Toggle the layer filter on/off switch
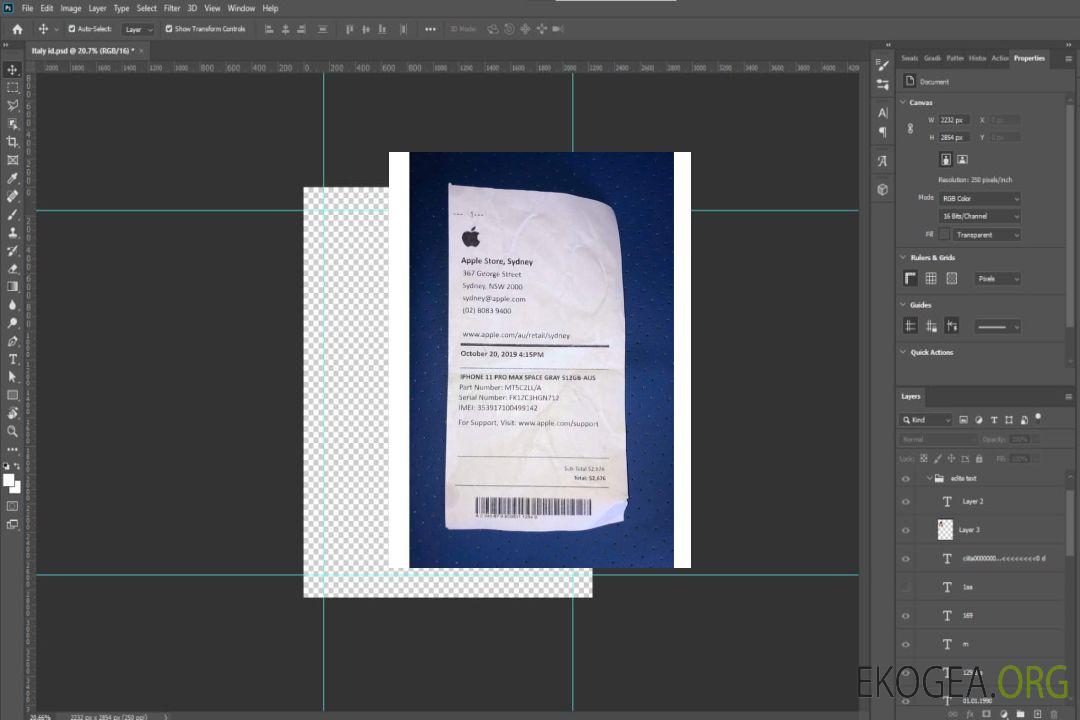 point(1038,418)
